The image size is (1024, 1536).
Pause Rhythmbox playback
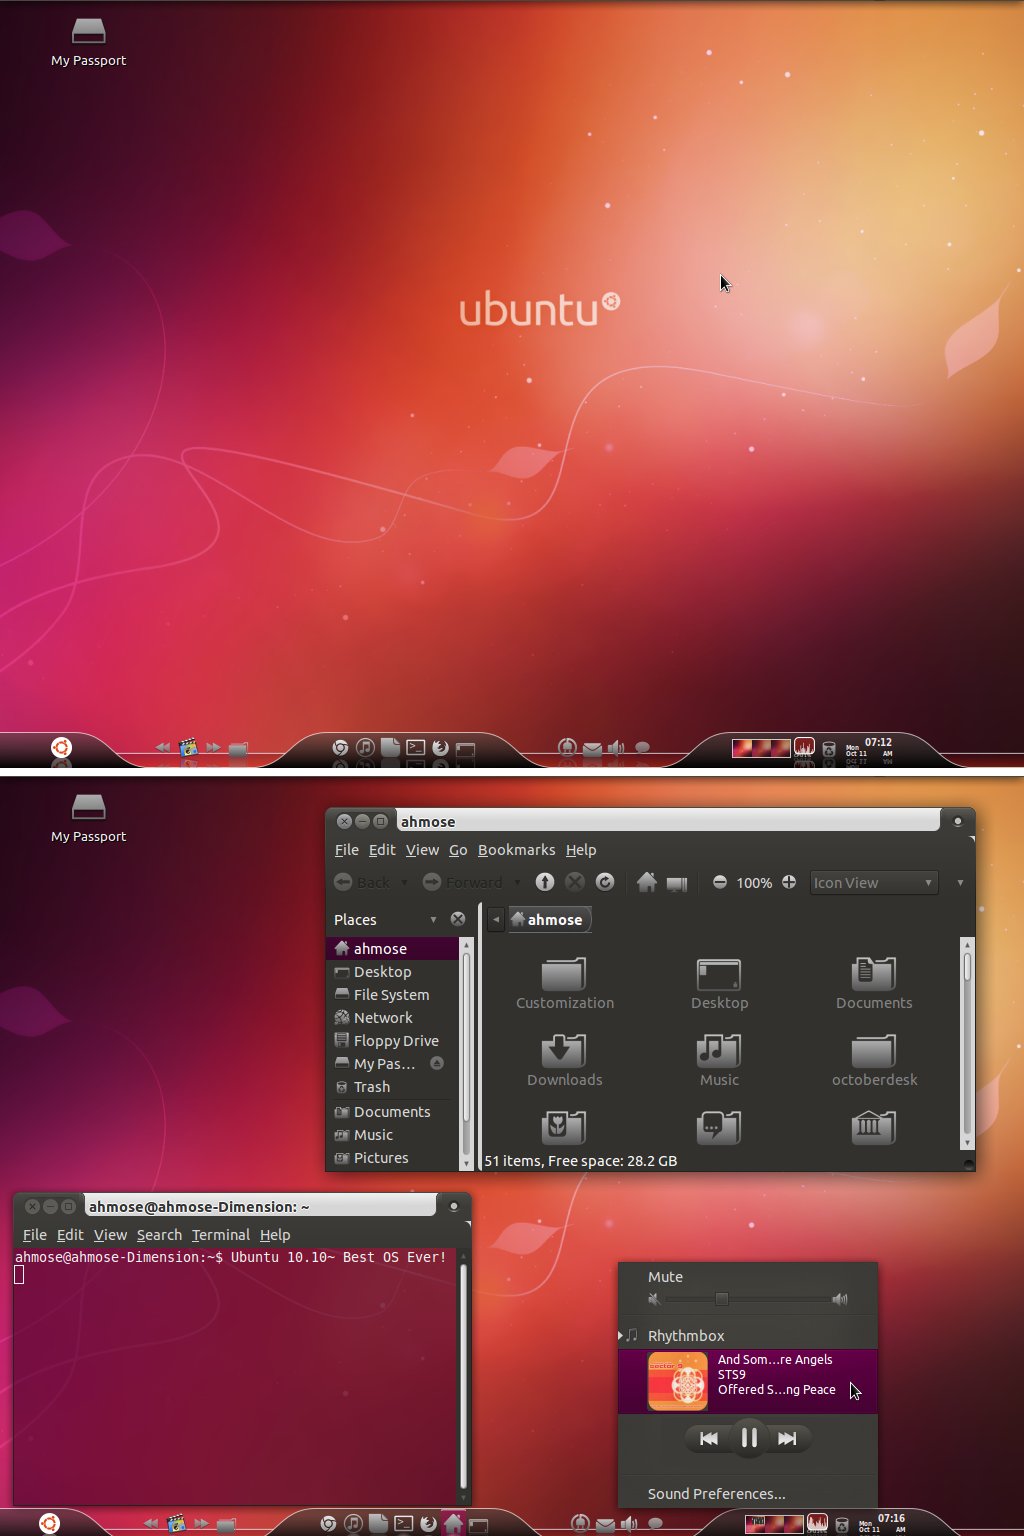point(748,1438)
